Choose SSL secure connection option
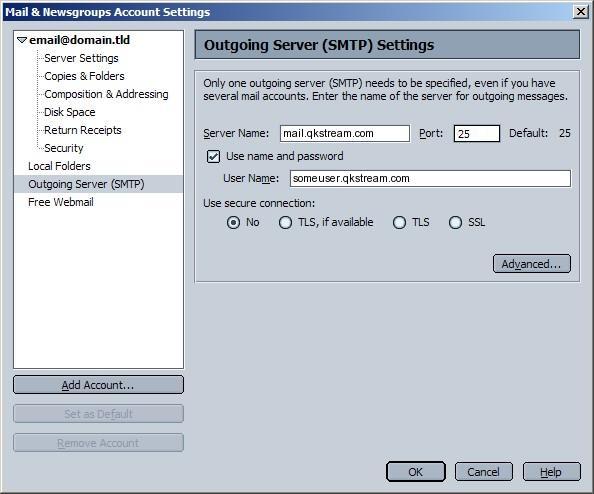Image resolution: width=594 pixels, height=494 pixels. pyautogui.click(x=455, y=222)
